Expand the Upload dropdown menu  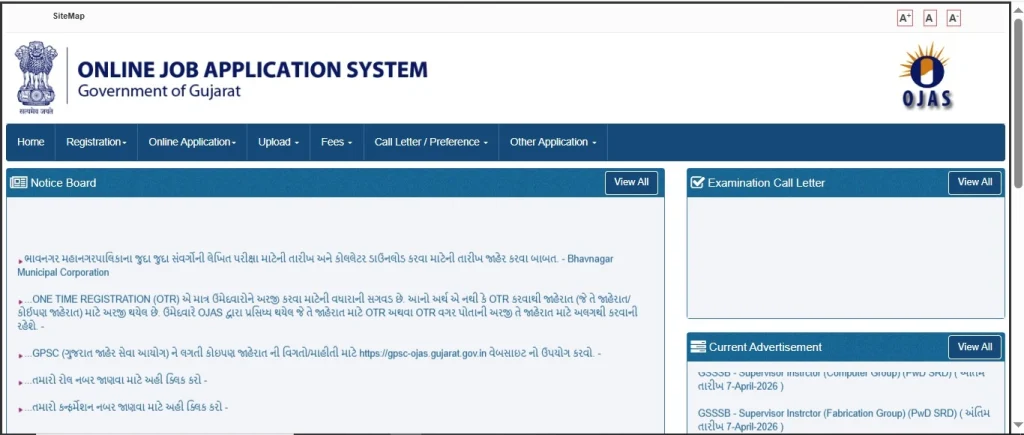point(278,142)
